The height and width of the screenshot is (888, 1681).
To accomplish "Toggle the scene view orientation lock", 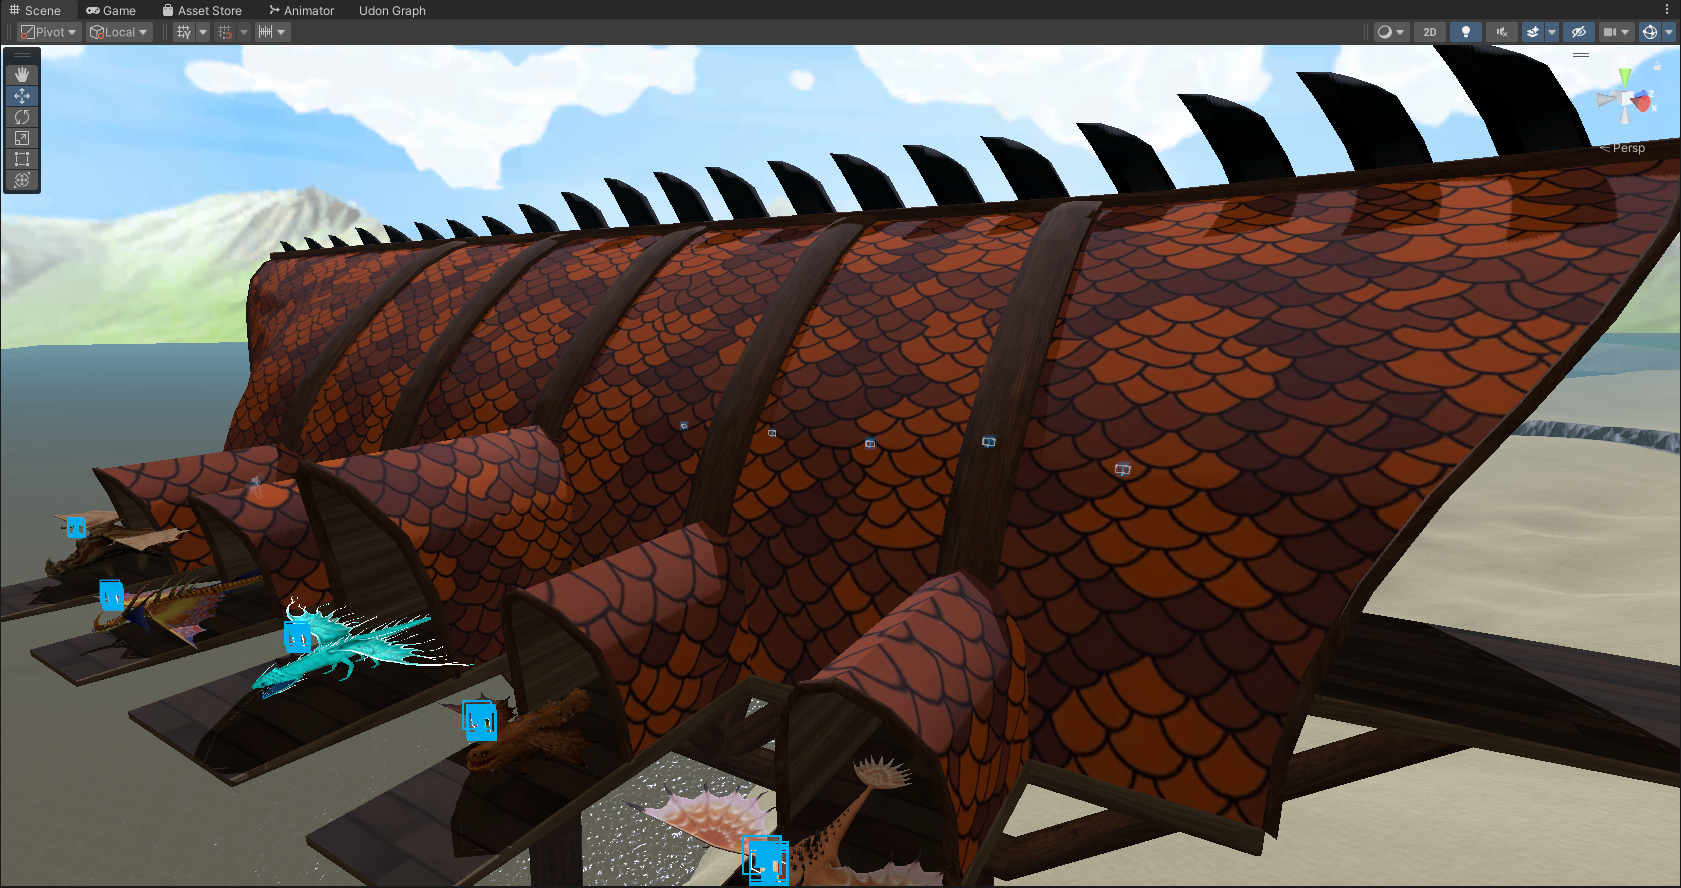I will point(1657,66).
